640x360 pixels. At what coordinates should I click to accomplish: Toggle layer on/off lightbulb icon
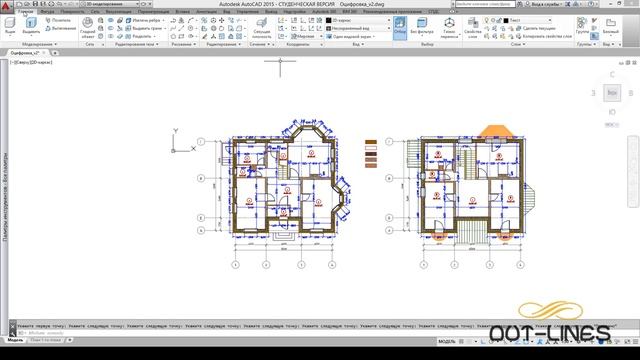487,20
